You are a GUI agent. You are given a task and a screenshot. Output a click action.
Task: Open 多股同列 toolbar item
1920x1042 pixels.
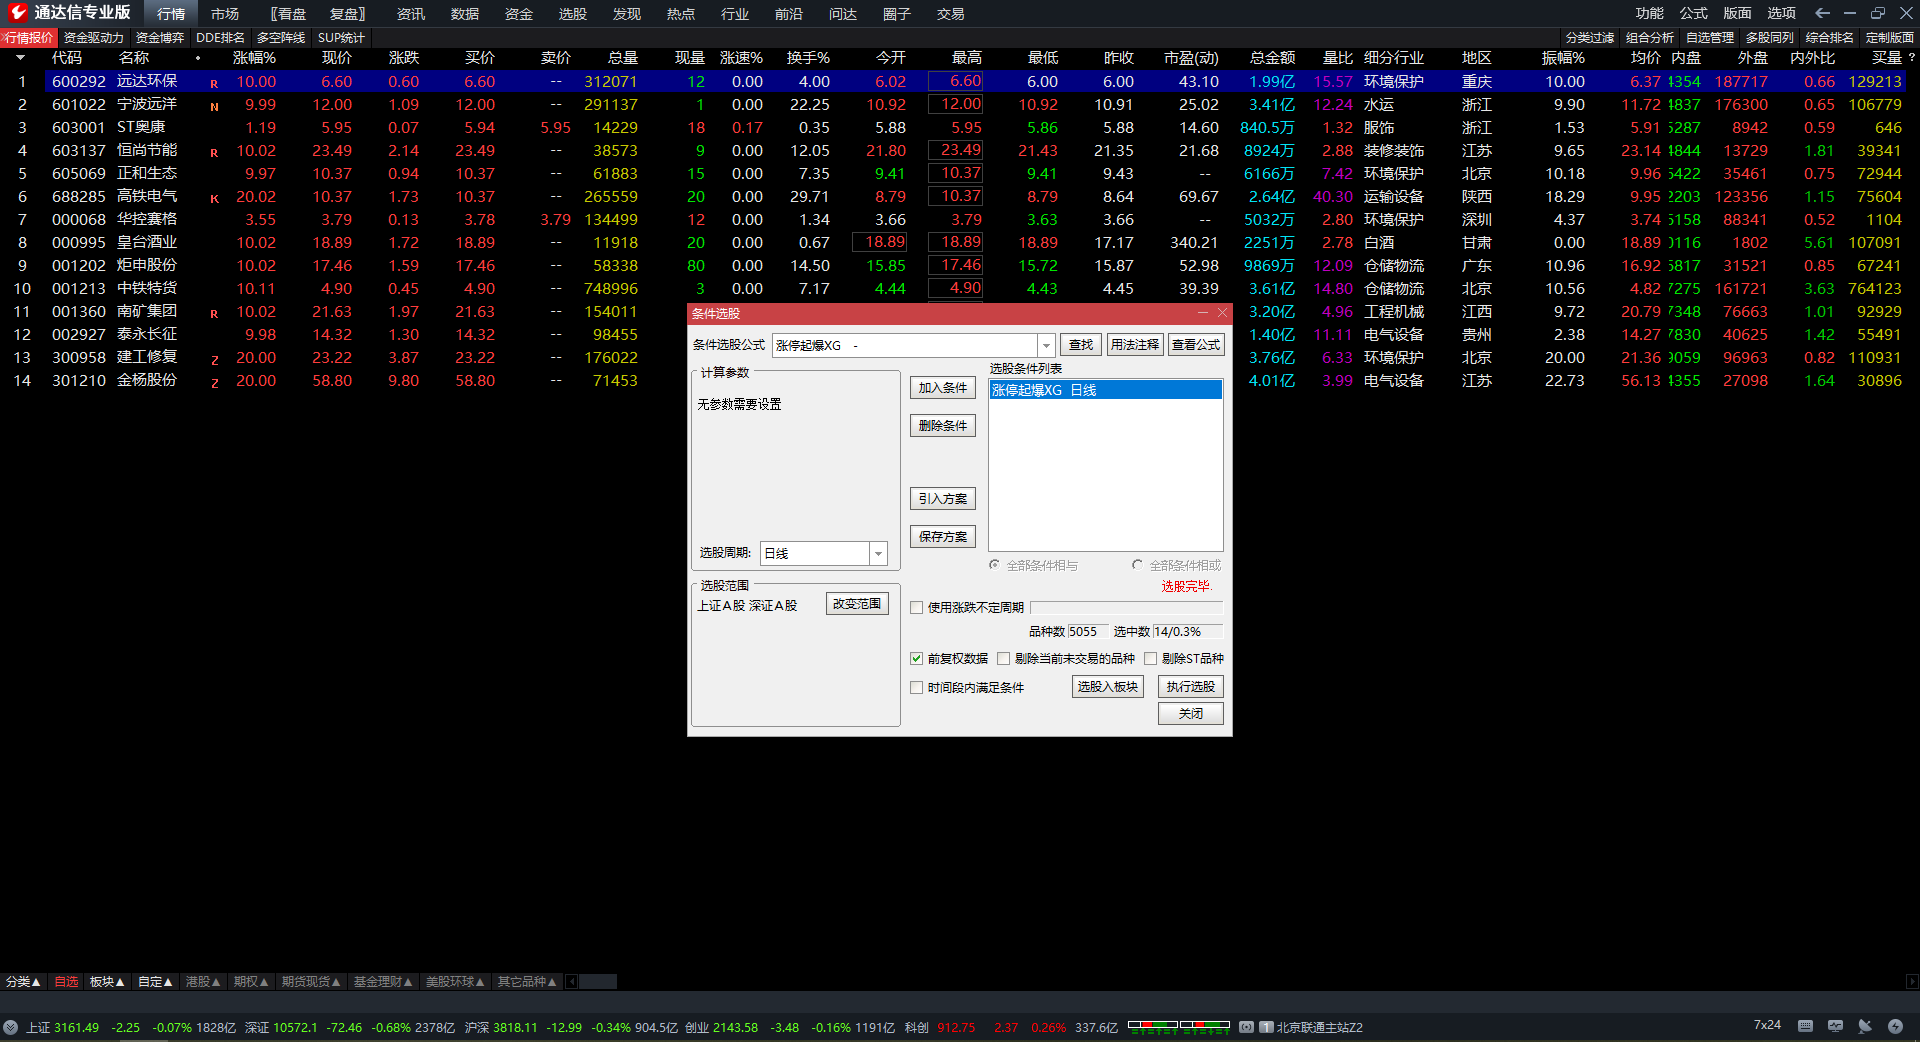point(1770,37)
